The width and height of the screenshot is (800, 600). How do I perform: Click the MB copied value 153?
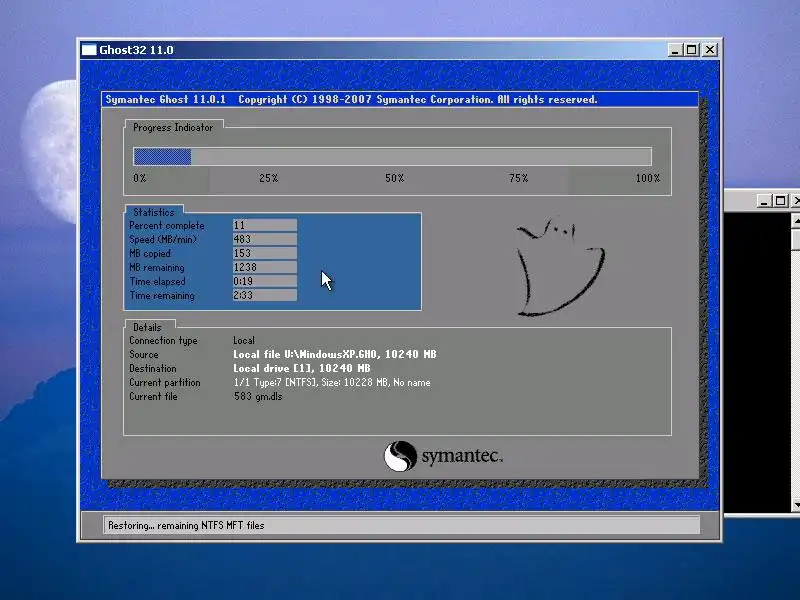click(265, 253)
